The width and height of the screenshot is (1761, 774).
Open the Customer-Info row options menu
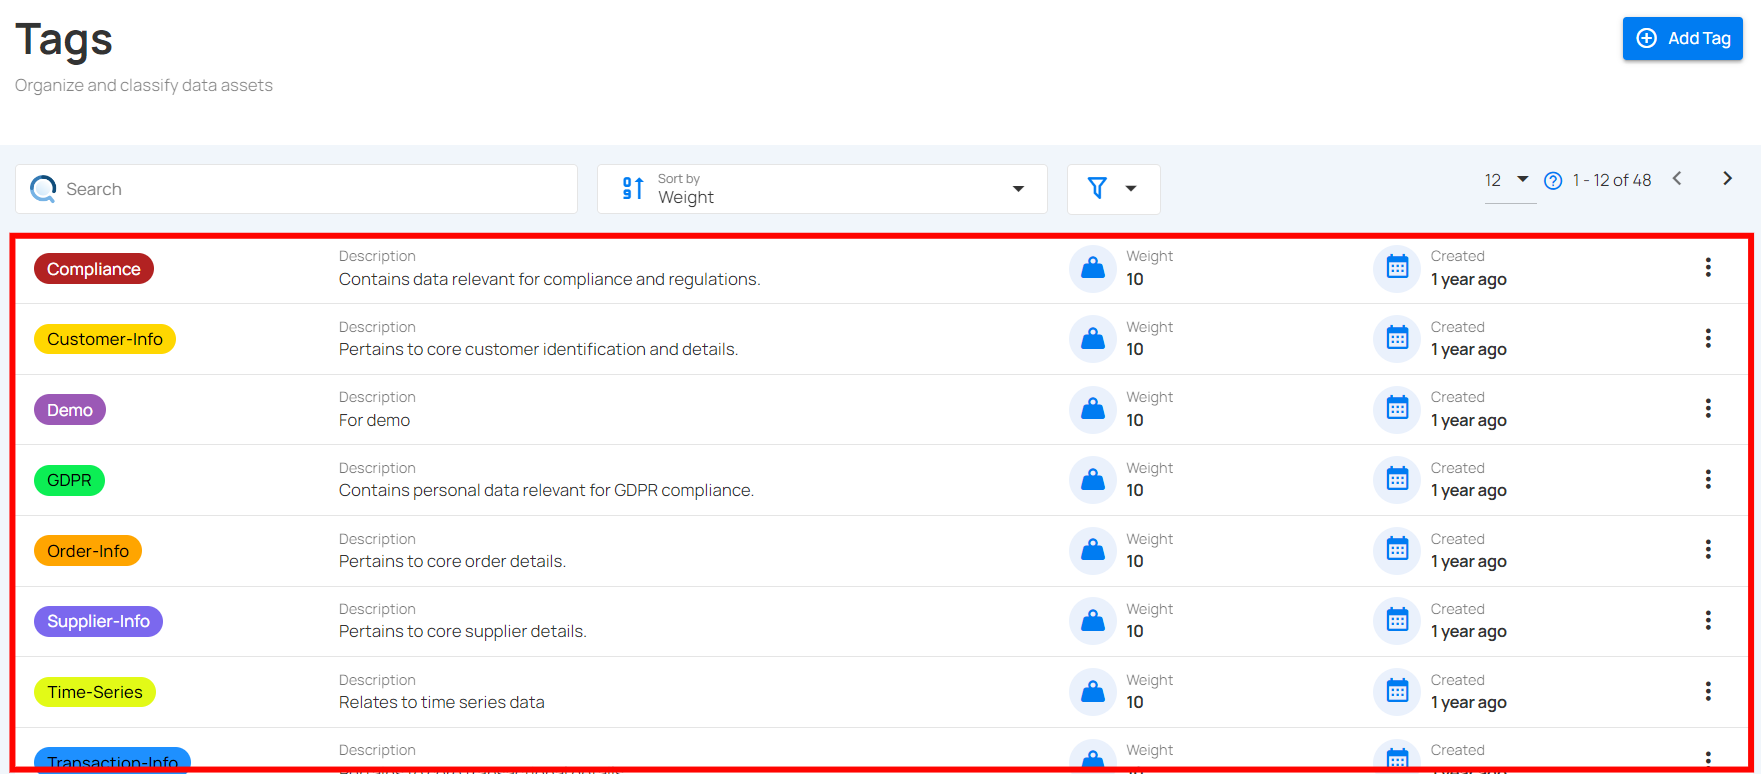(1708, 338)
